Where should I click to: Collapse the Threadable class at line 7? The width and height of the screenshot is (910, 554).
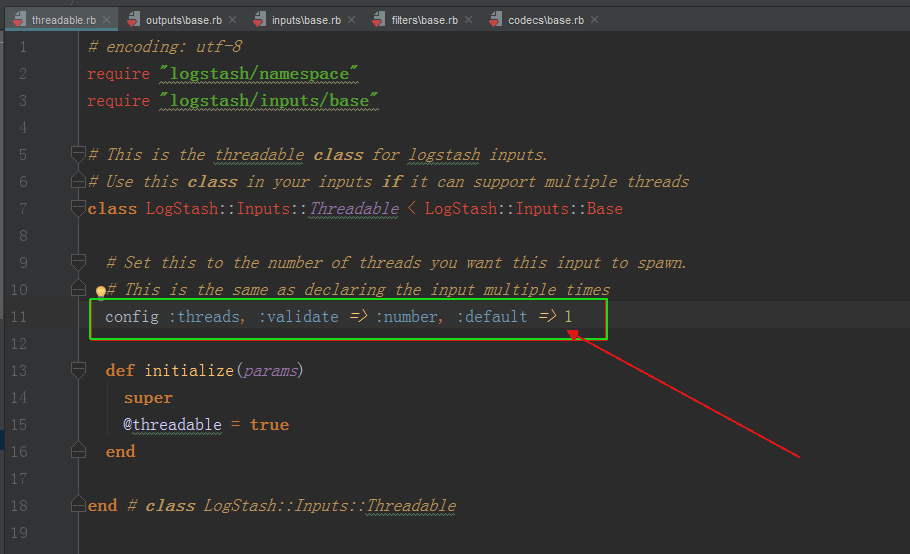[78, 208]
